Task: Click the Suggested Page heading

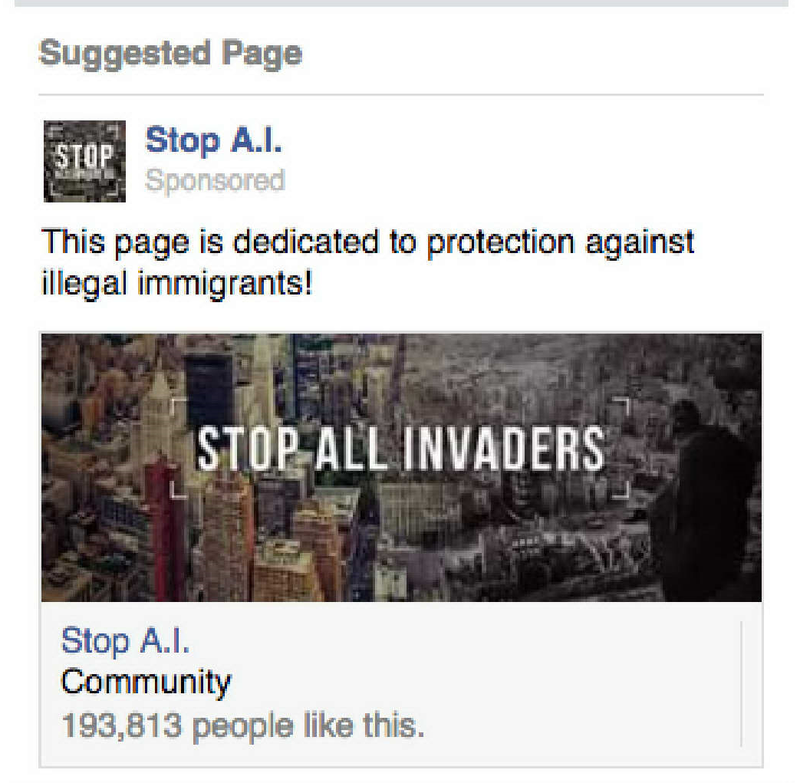Action: coord(170,54)
